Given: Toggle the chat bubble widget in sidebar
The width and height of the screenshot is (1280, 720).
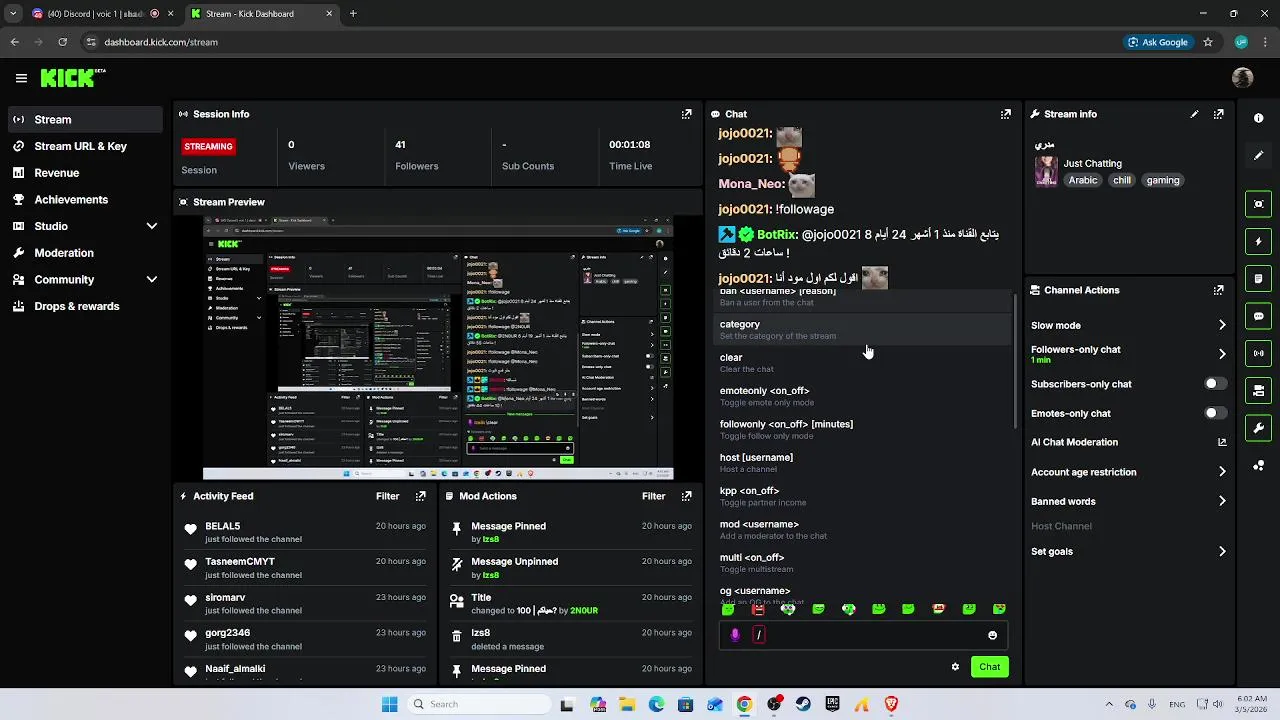Looking at the screenshot, I should click(1258, 316).
